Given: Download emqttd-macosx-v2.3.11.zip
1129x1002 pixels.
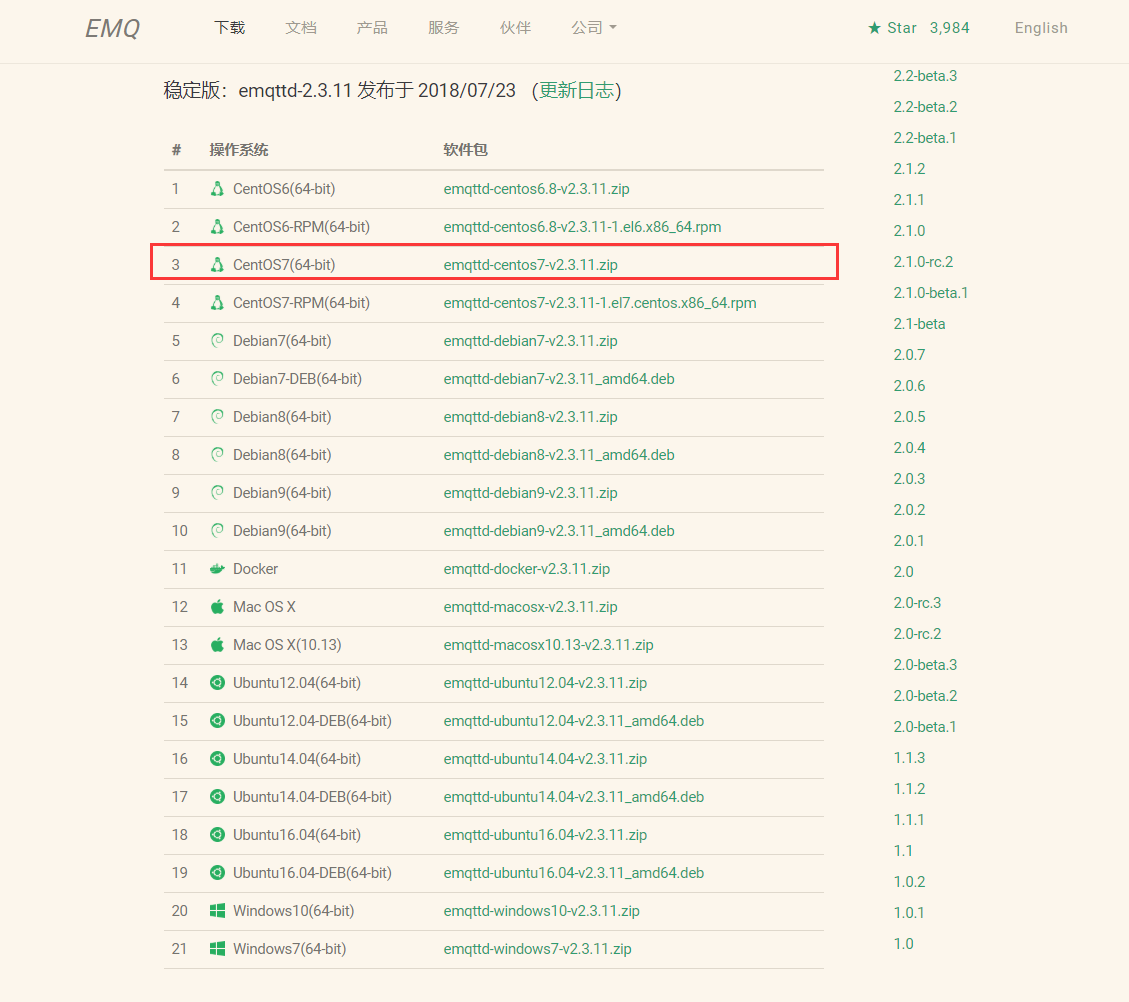Looking at the screenshot, I should click(x=531, y=608).
